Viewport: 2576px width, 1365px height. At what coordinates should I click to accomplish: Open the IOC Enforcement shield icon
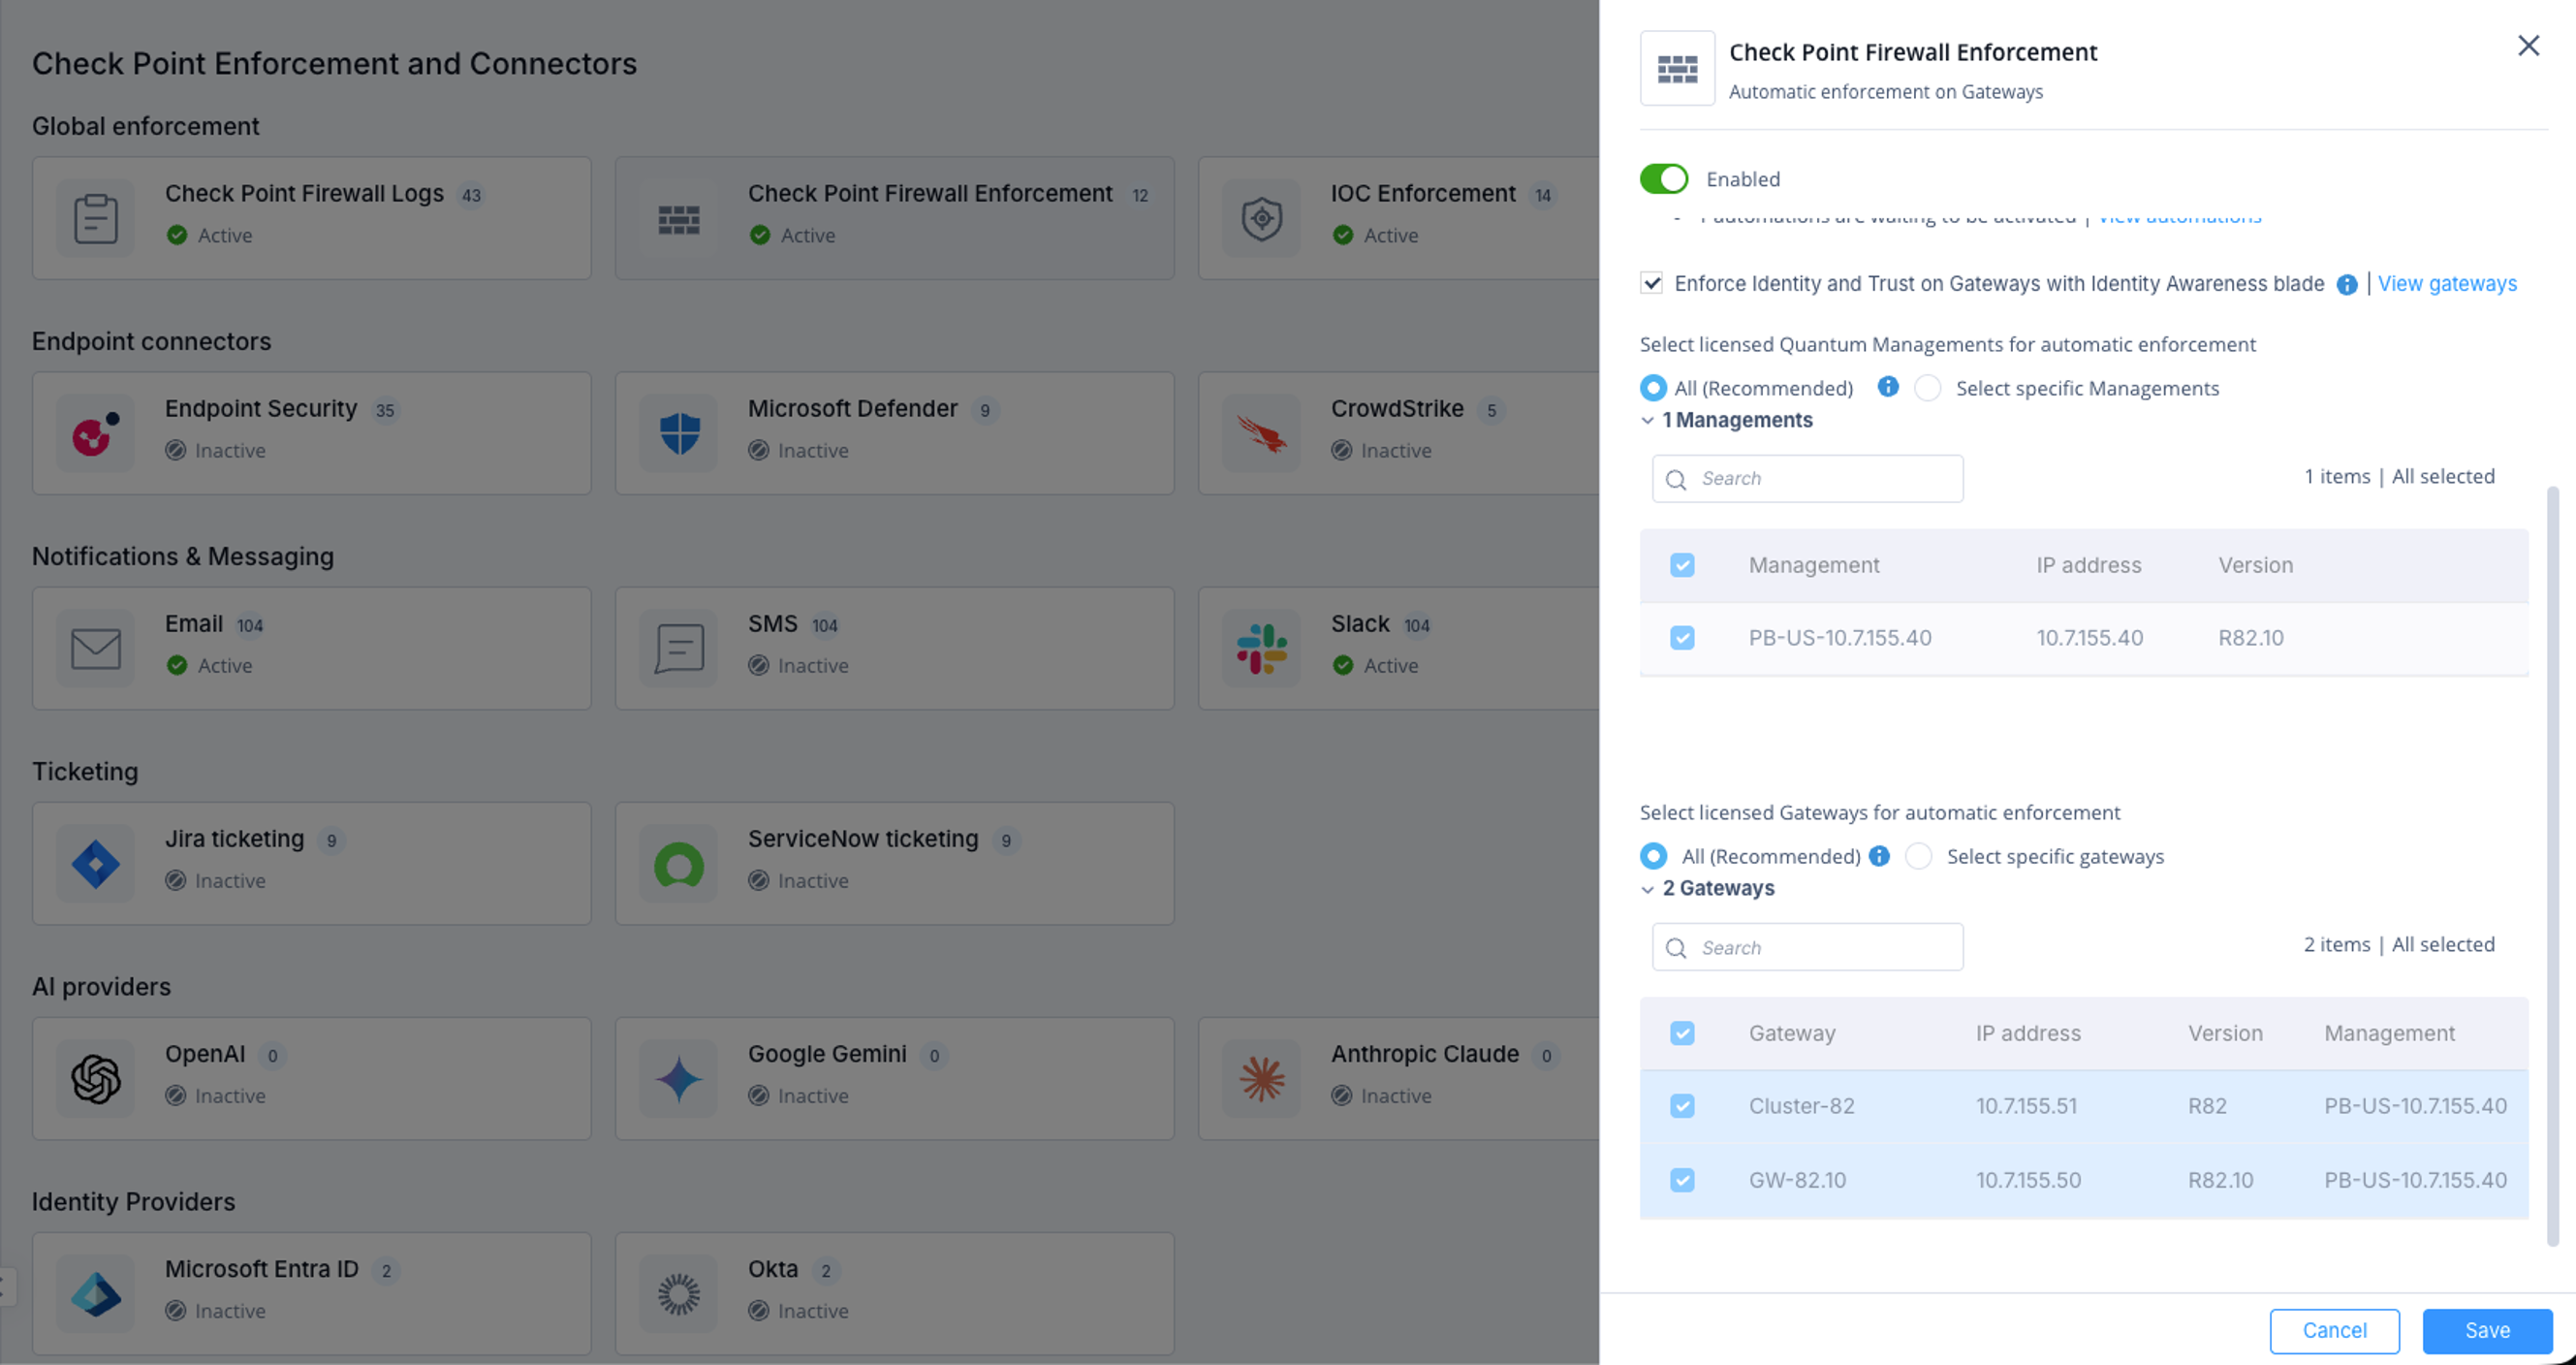1262,218
